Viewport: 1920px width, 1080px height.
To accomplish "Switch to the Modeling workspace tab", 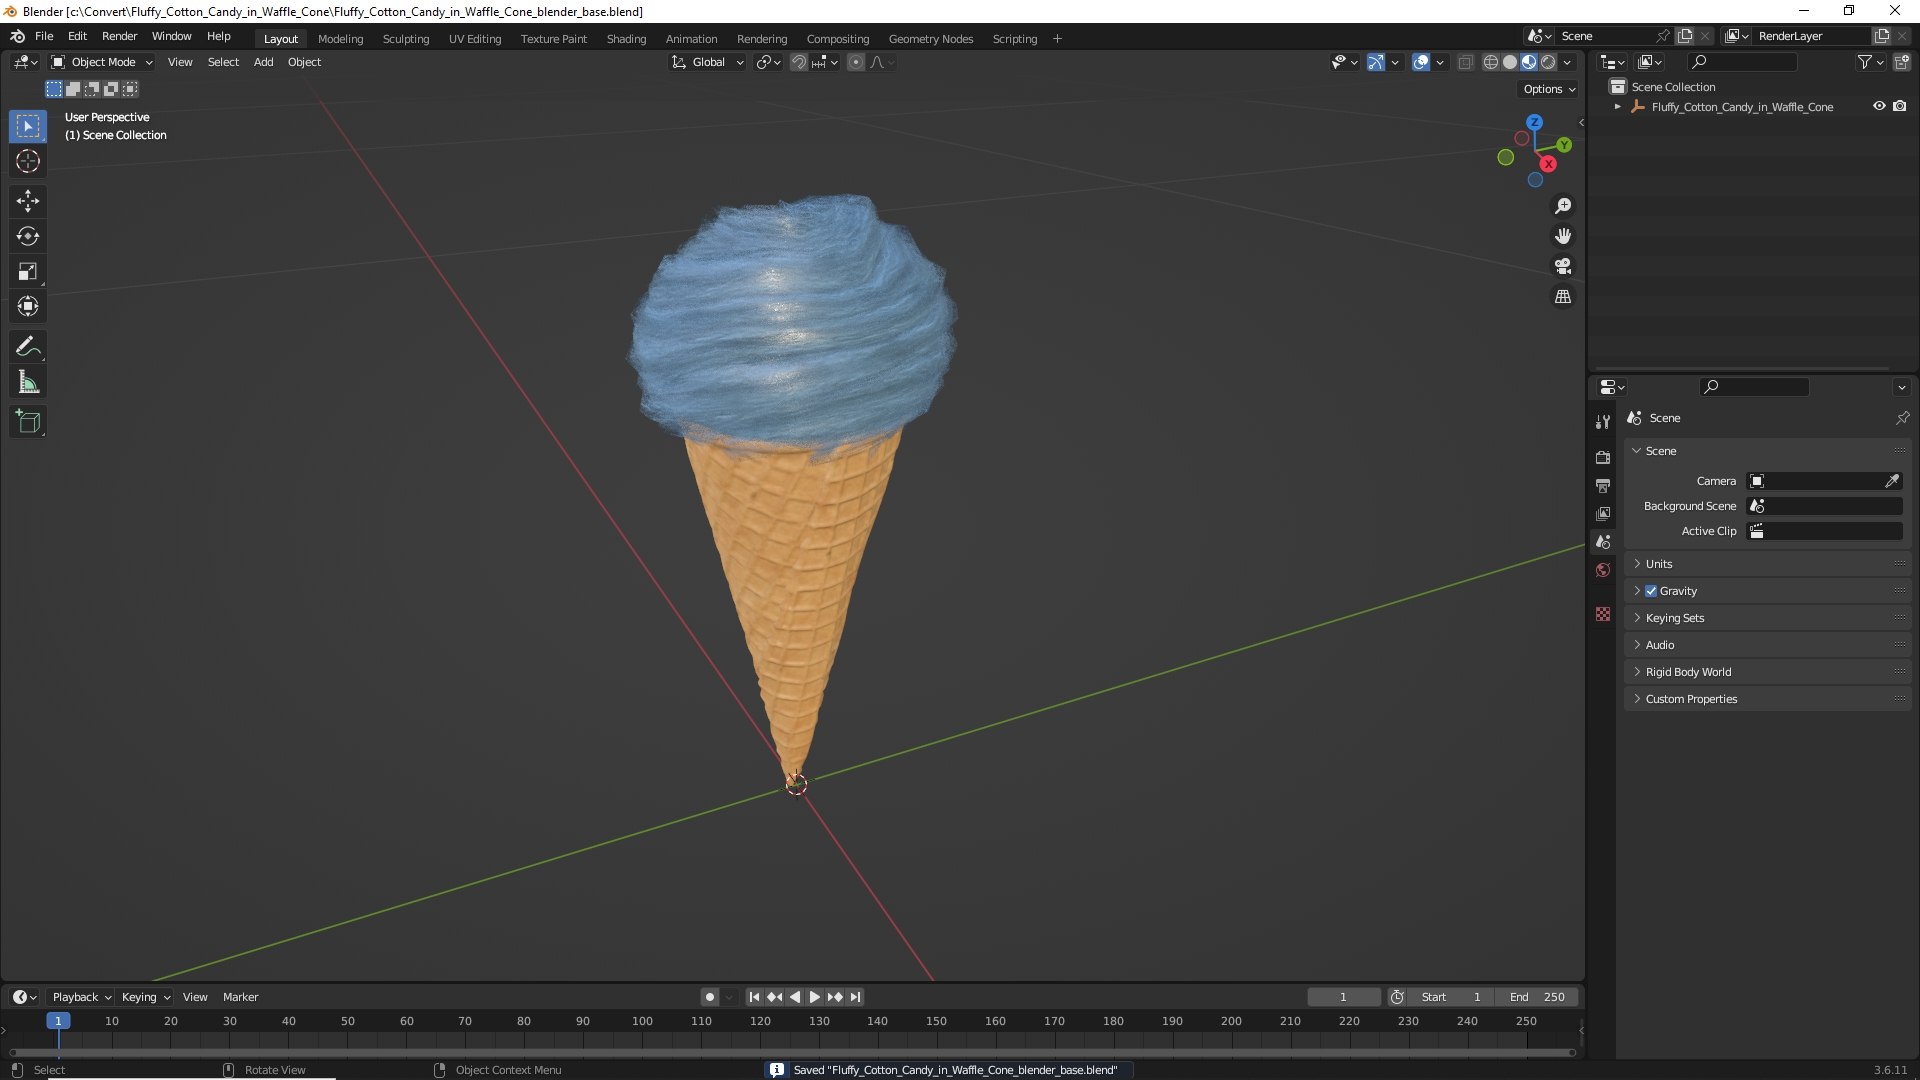I will coord(340,39).
